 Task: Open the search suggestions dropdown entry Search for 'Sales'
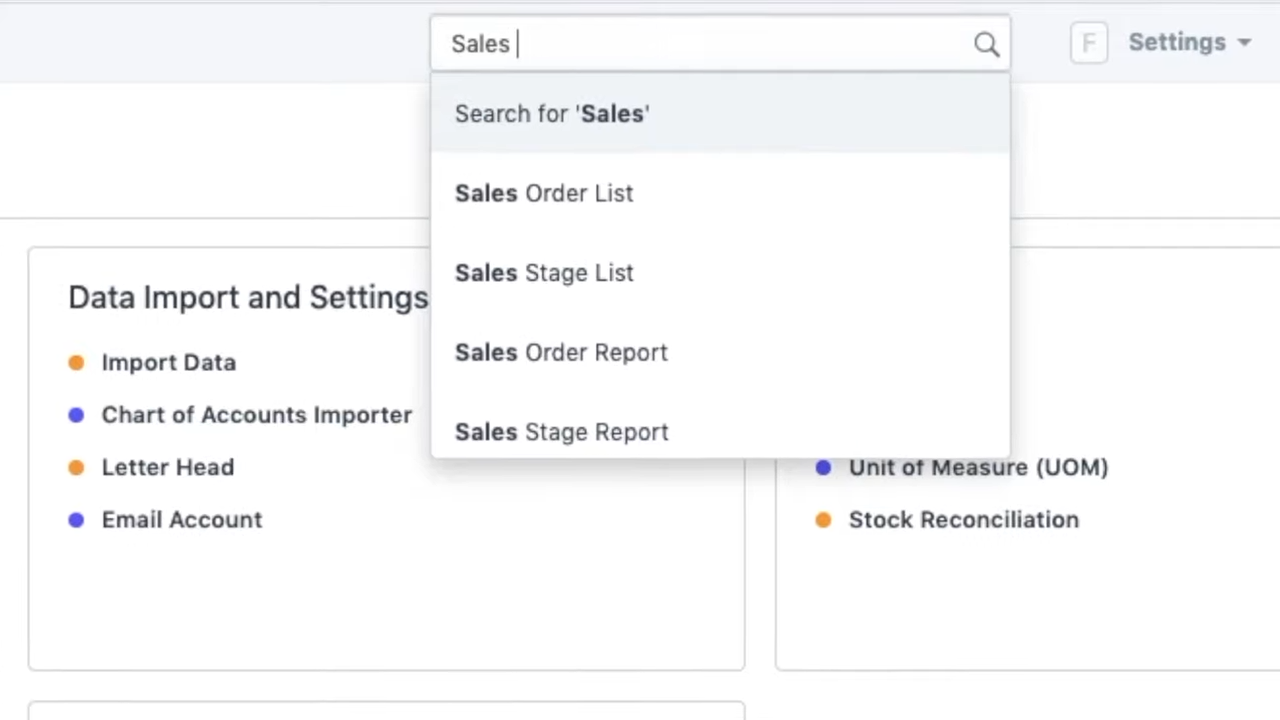click(552, 113)
